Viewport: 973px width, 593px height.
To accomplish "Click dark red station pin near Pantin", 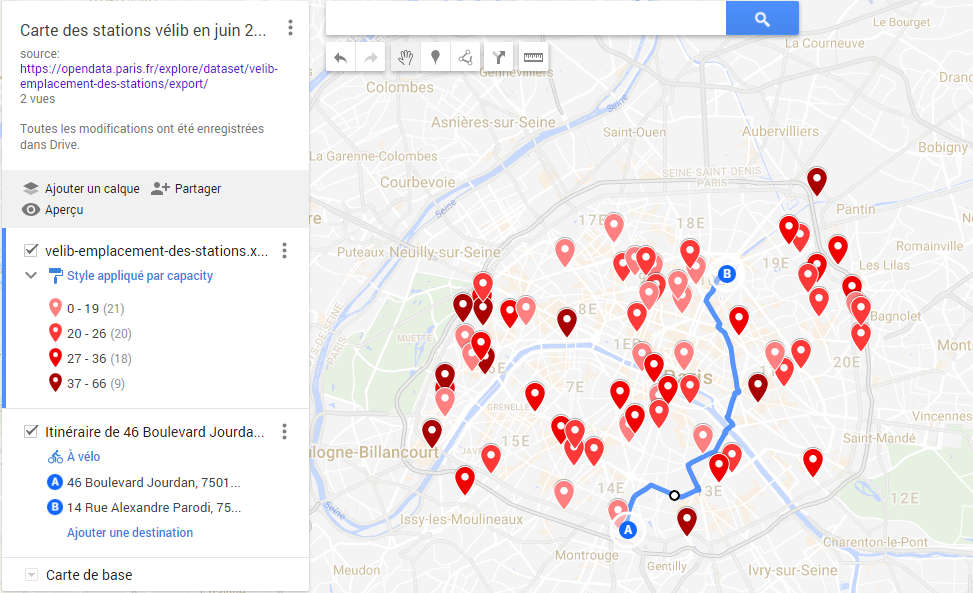I will [x=817, y=181].
